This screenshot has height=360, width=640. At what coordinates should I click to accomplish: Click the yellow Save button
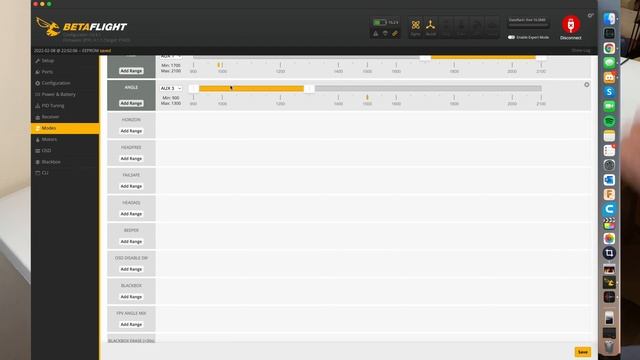tap(582, 352)
